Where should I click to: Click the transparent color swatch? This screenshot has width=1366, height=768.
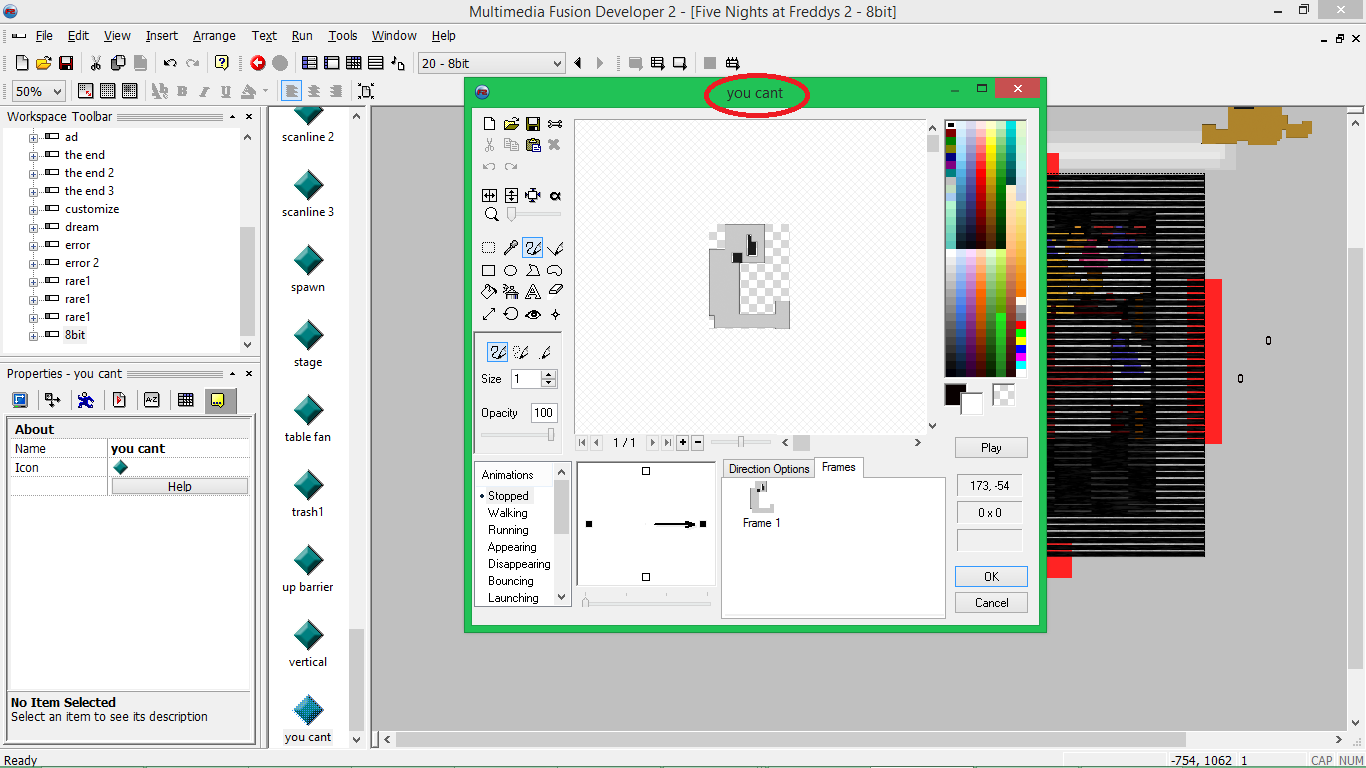(1003, 394)
